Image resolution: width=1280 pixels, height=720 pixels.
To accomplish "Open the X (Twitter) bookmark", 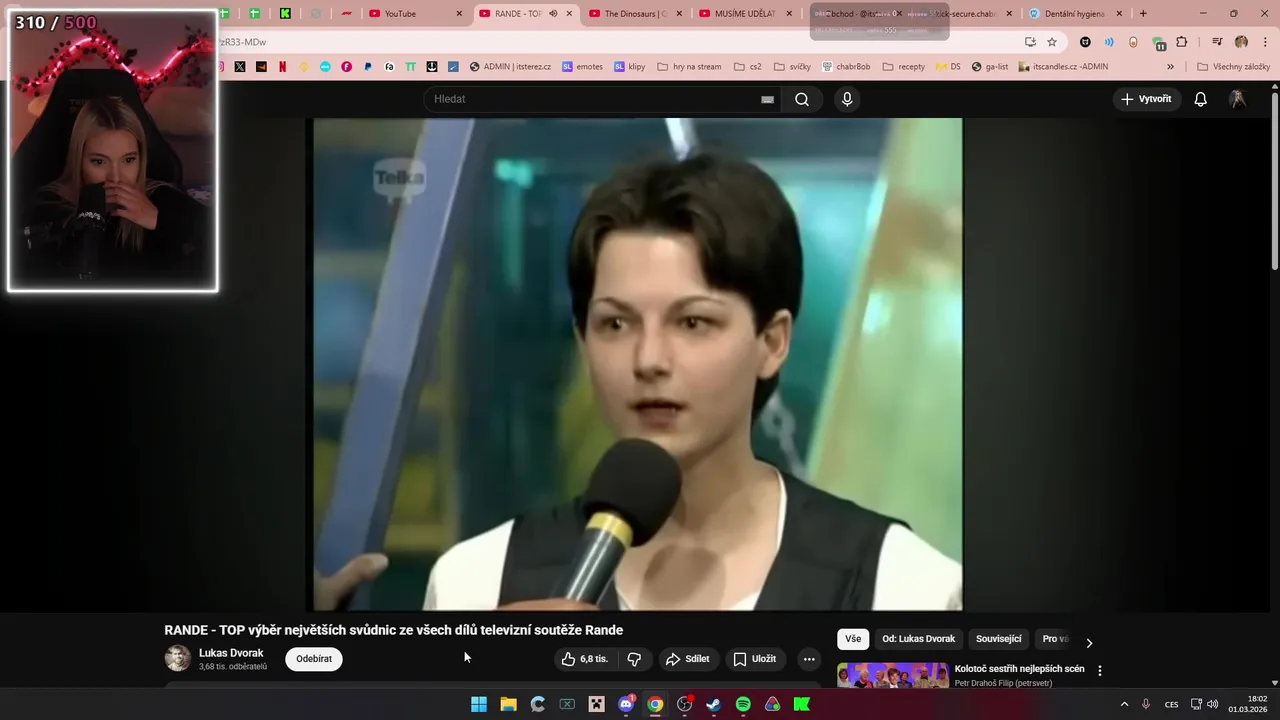I will 240,67.
